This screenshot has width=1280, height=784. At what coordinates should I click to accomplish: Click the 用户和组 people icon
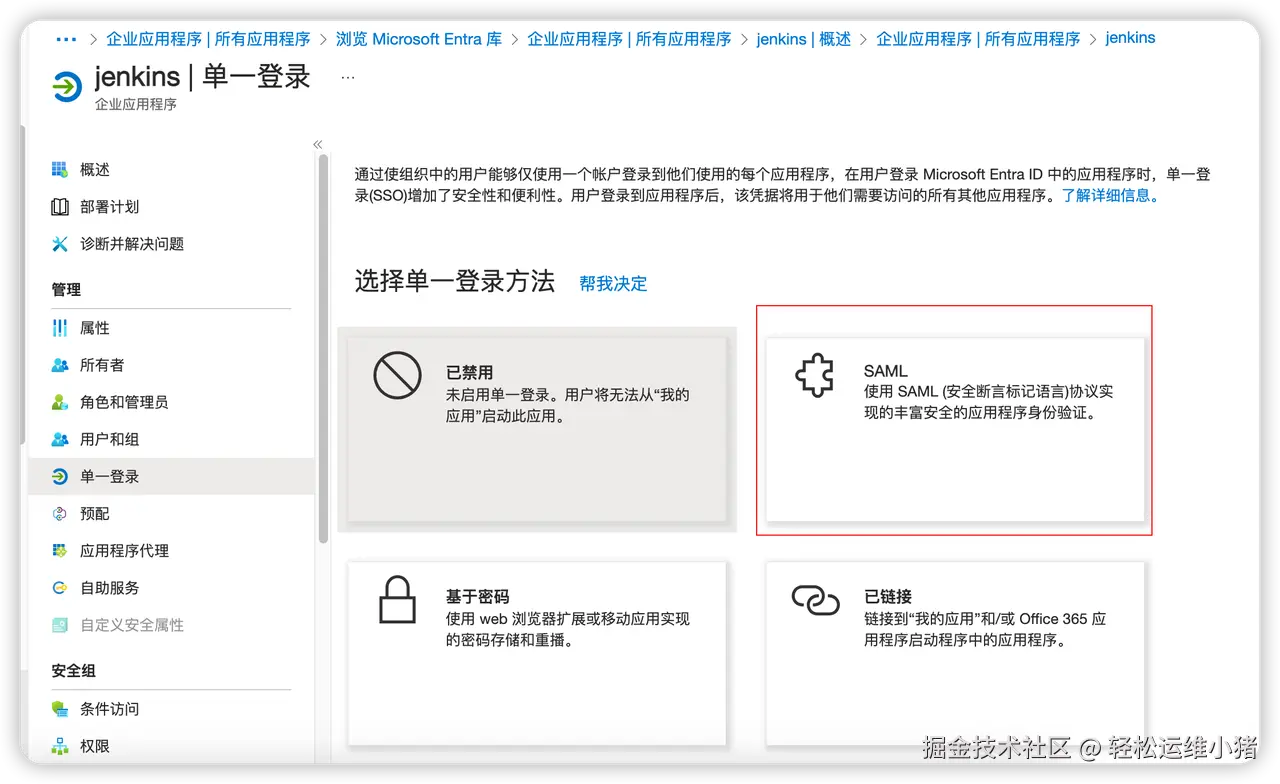coord(60,439)
